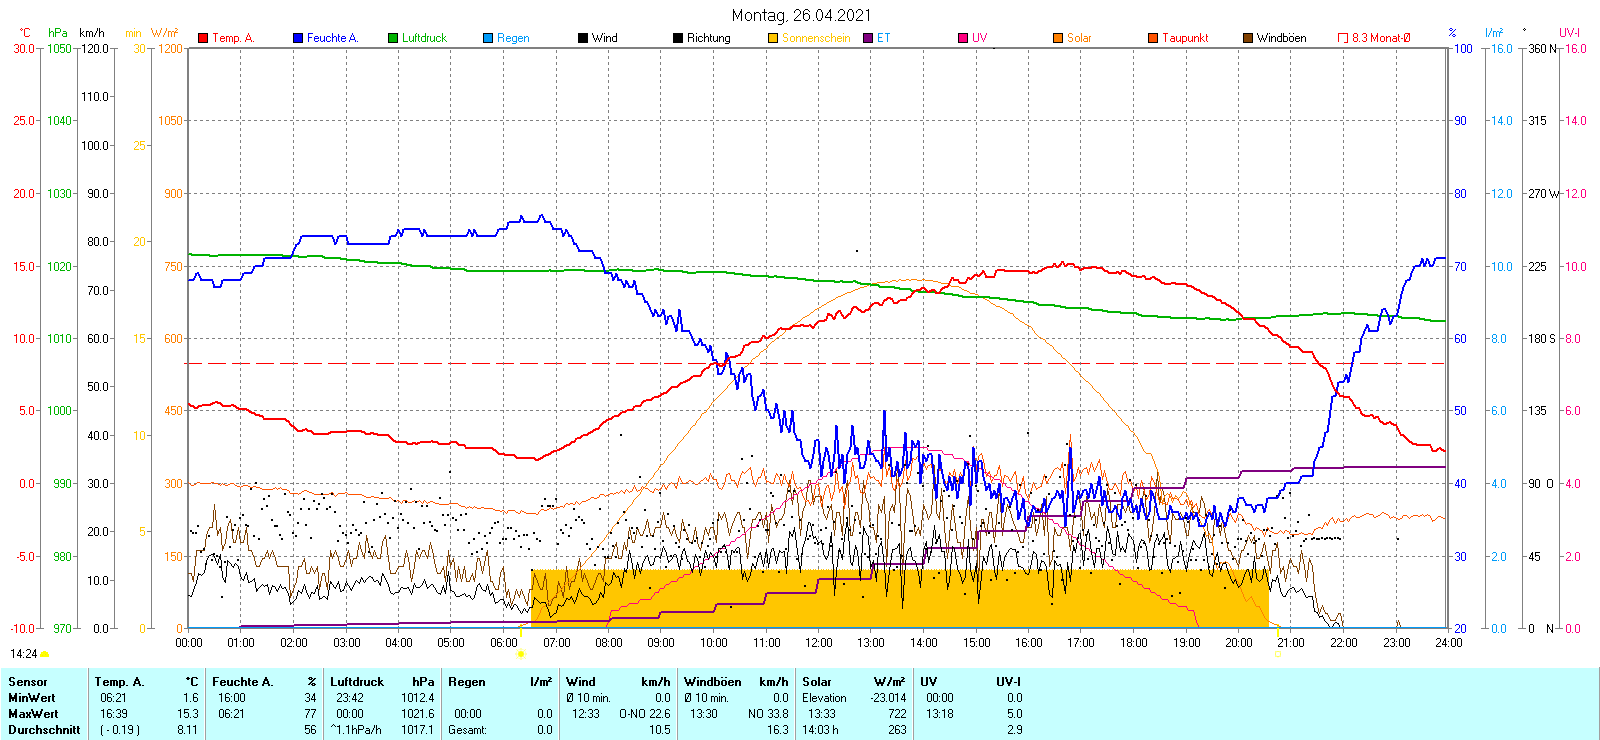
Task: Click the max wind time 12:33
Action: pyautogui.click(x=586, y=714)
